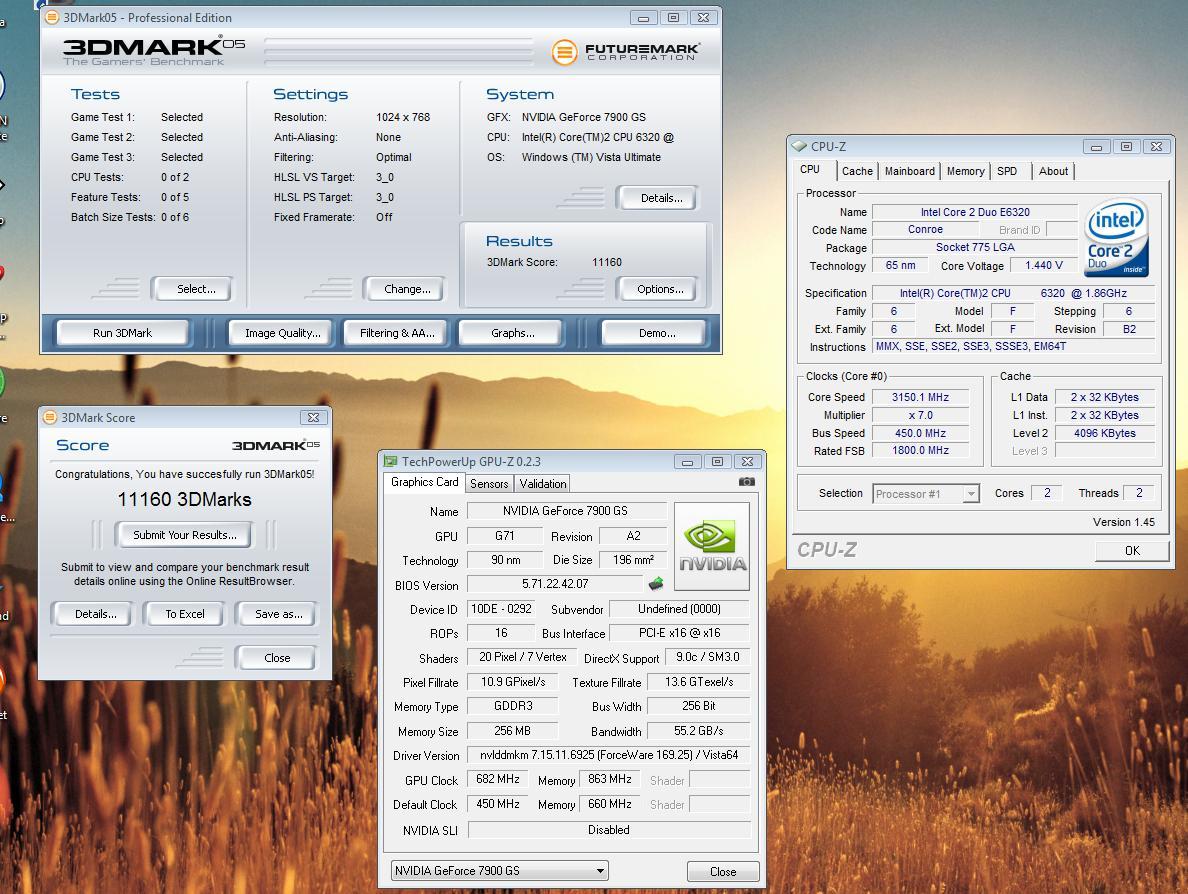The image size is (1188, 894).
Task: Click the GPU-Z title bar icon
Action: point(390,461)
